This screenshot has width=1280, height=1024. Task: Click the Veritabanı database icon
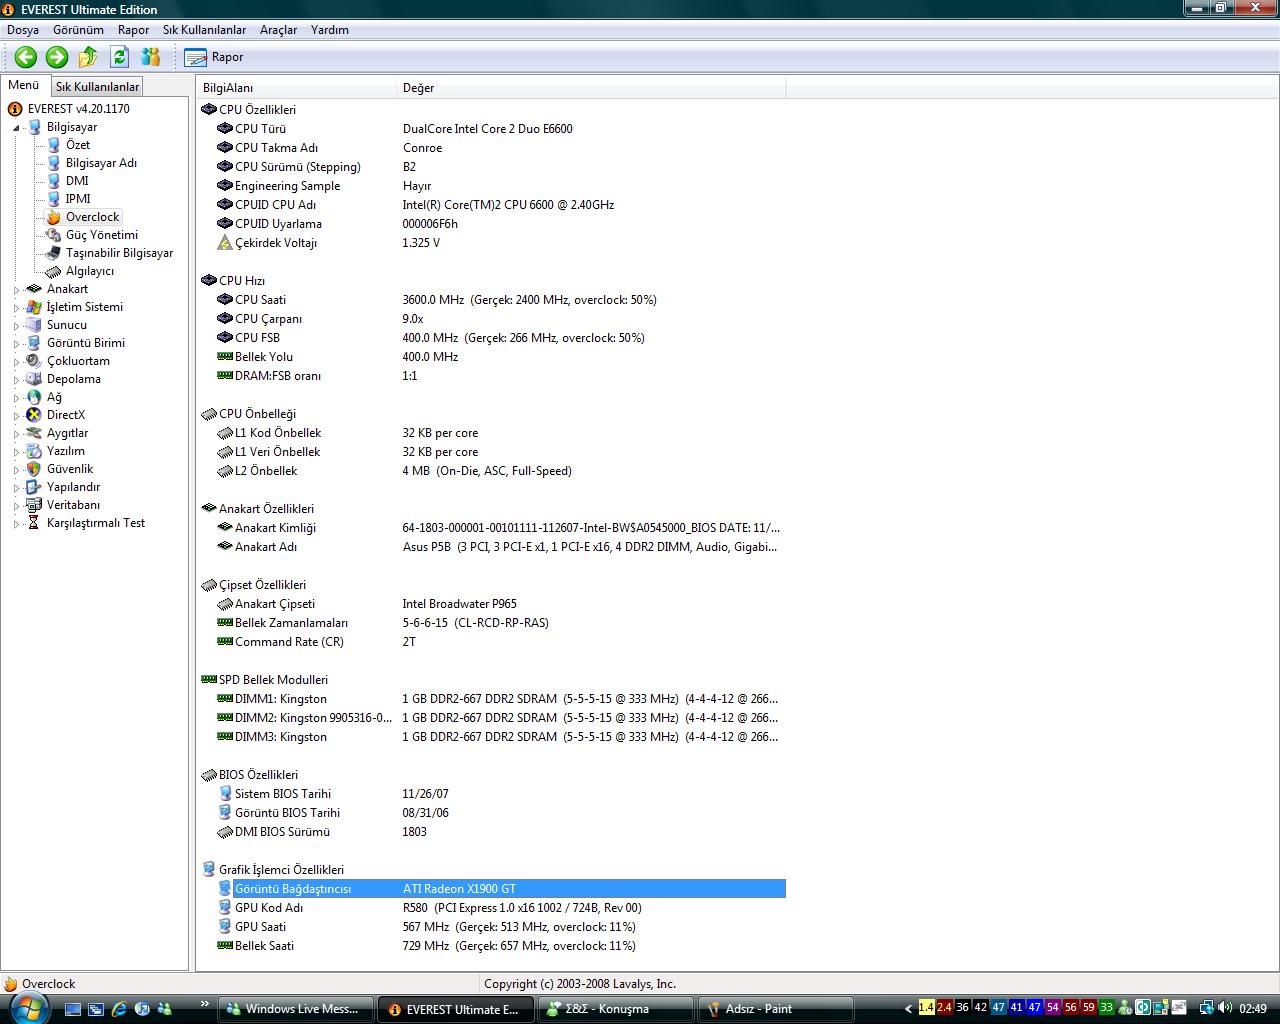(x=34, y=505)
